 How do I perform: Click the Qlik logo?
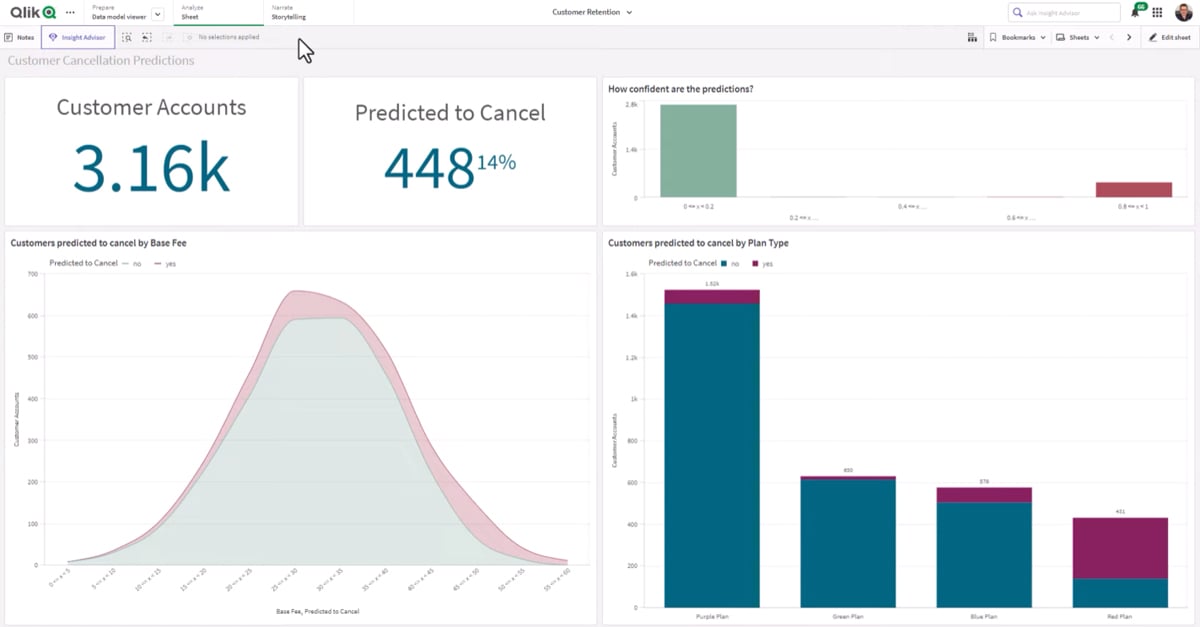pos(32,12)
